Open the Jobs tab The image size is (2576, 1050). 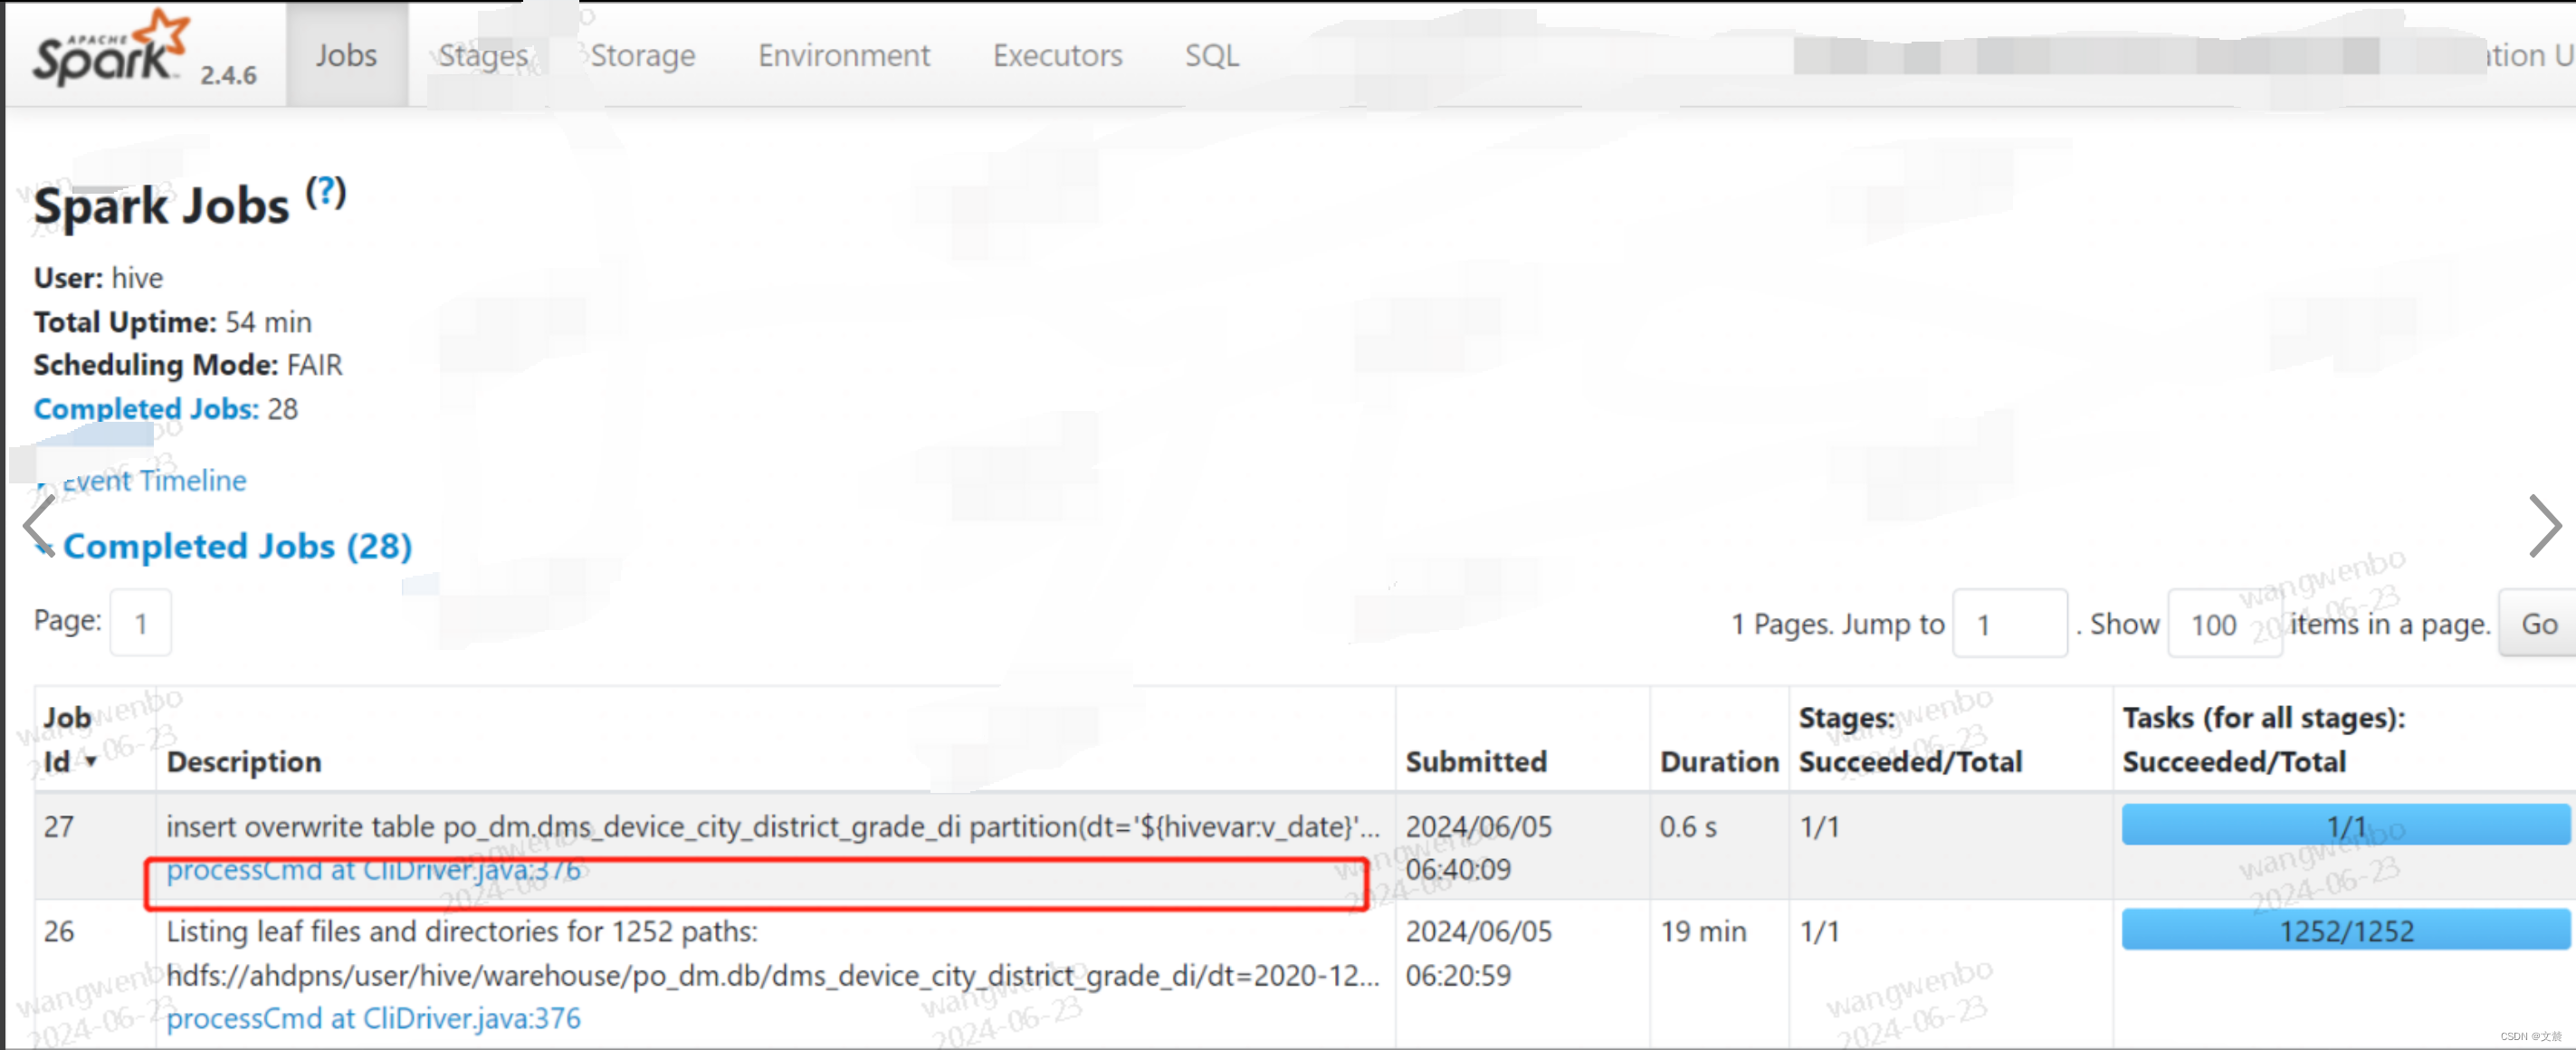pyautogui.click(x=346, y=55)
